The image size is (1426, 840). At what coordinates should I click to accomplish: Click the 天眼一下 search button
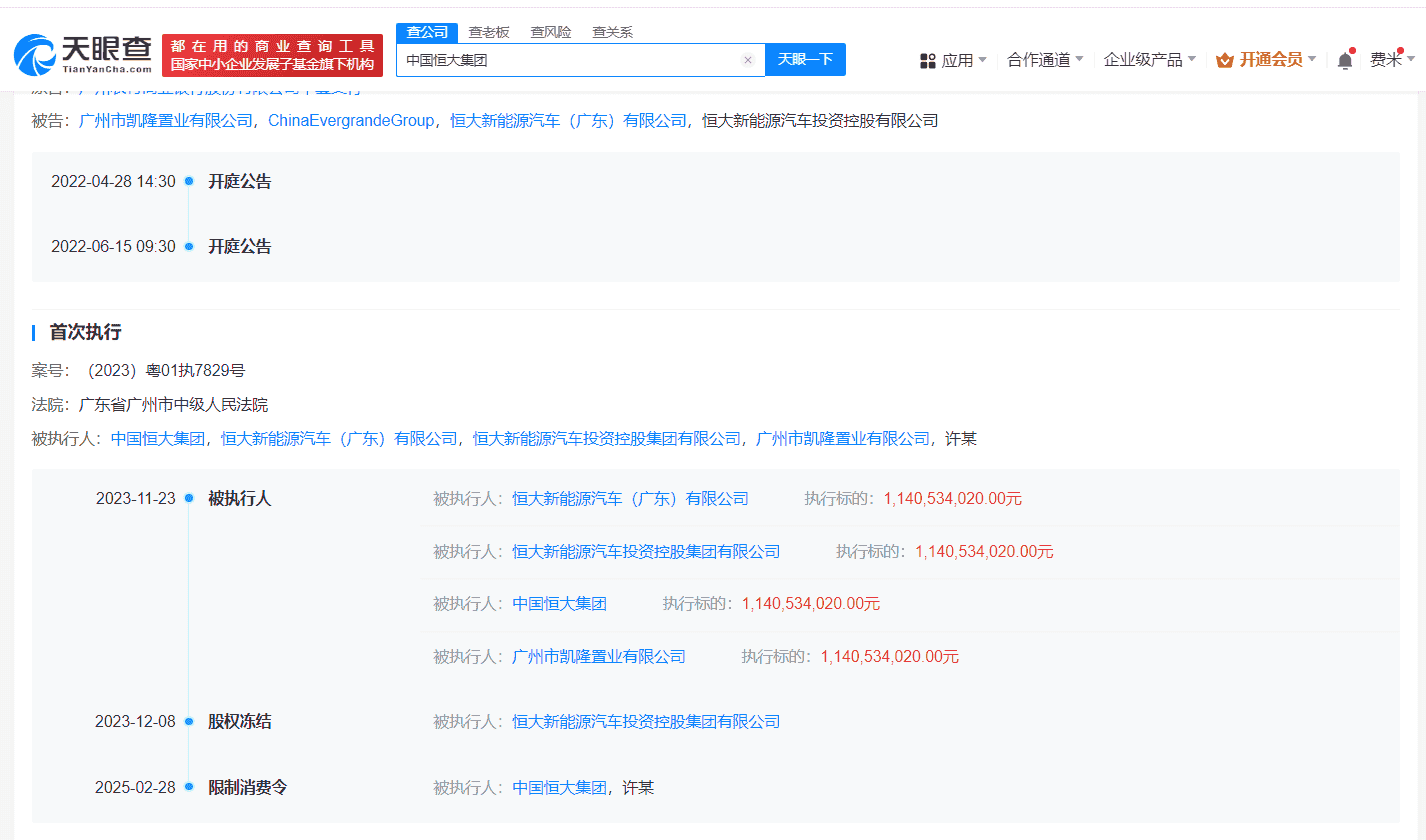coord(806,60)
